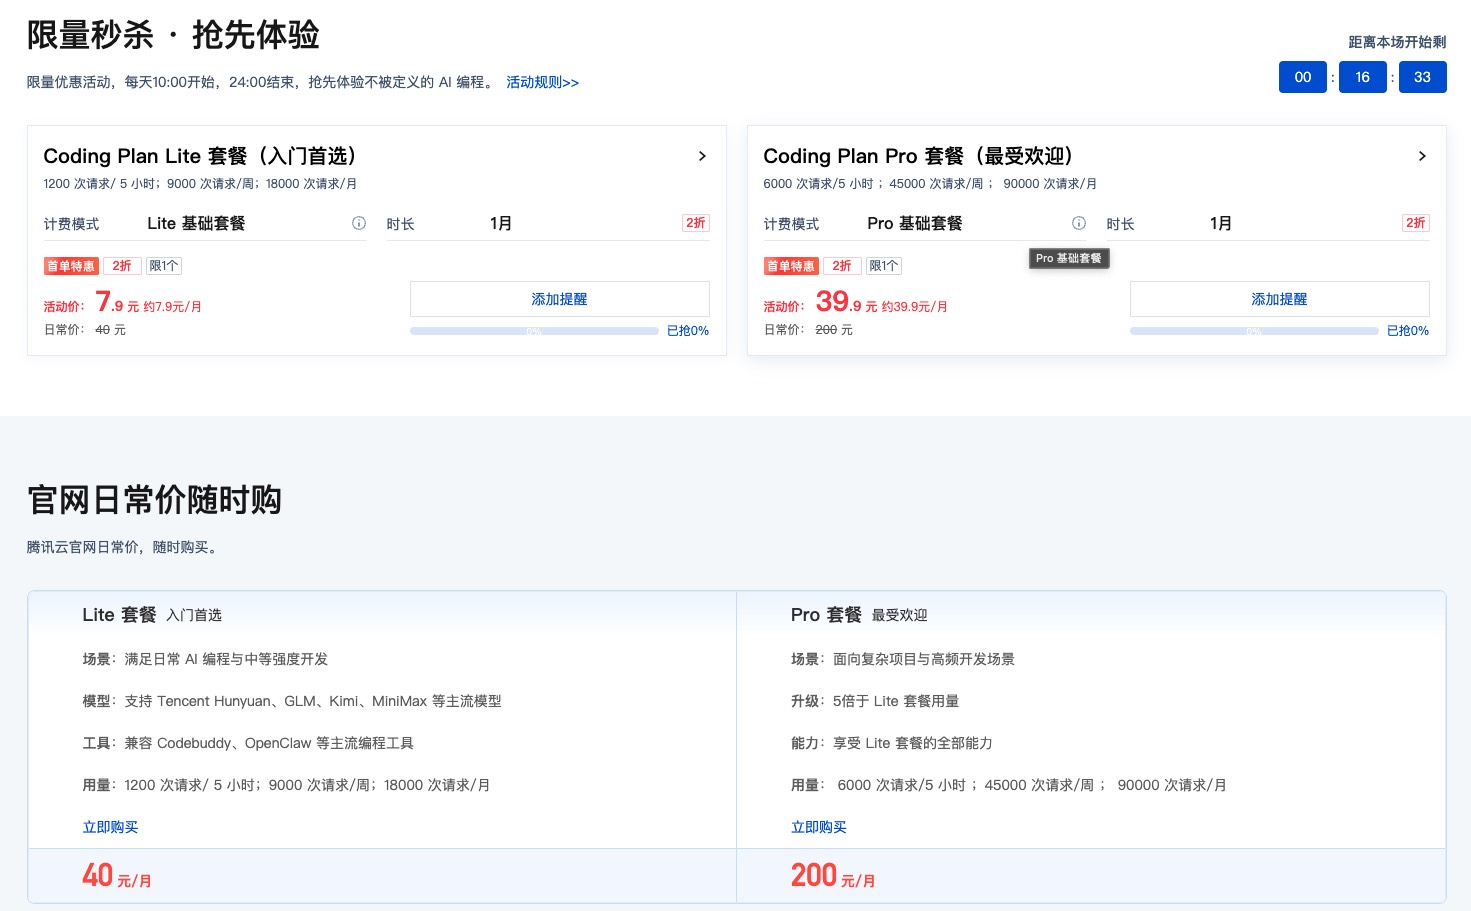Expand the Coding Plan Pro card arrow
The width and height of the screenshot is (1471, 911).
coord(1422,156)
